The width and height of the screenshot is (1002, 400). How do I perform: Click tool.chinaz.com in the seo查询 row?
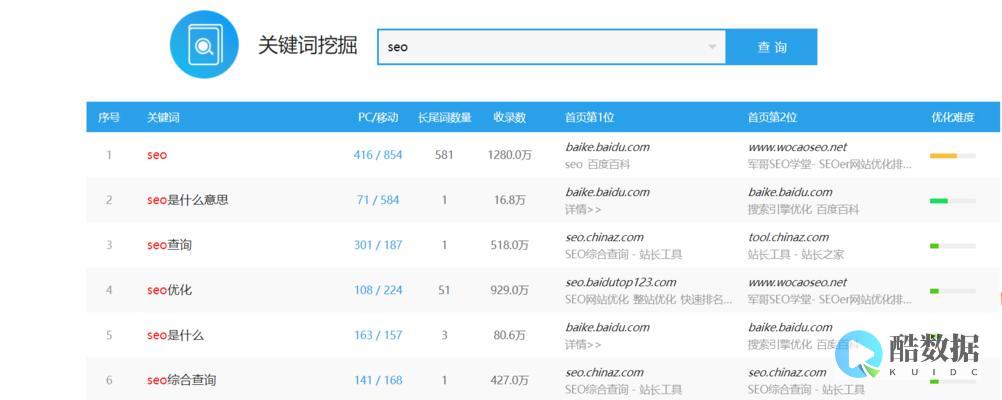click(788, 237)
